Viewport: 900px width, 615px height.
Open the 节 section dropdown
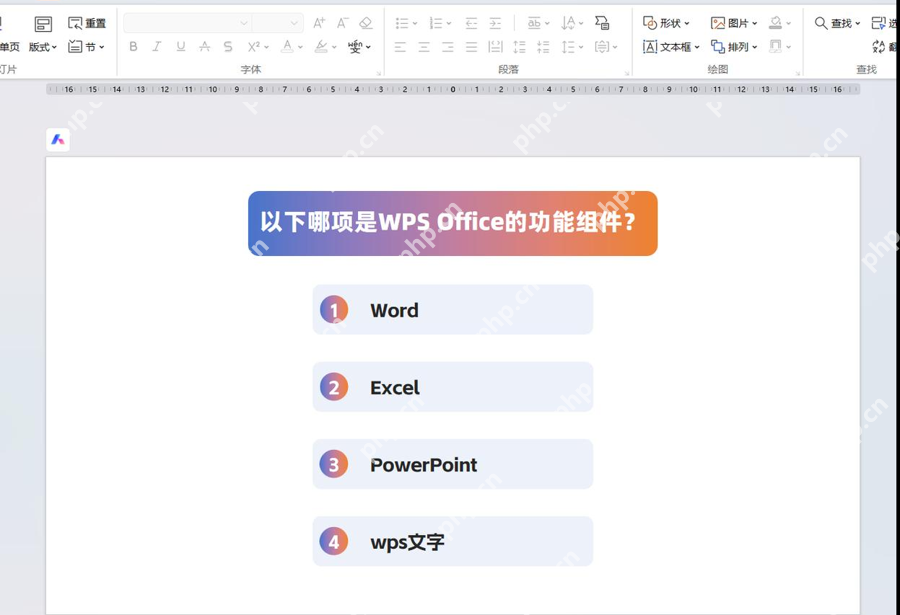[86, 47]
